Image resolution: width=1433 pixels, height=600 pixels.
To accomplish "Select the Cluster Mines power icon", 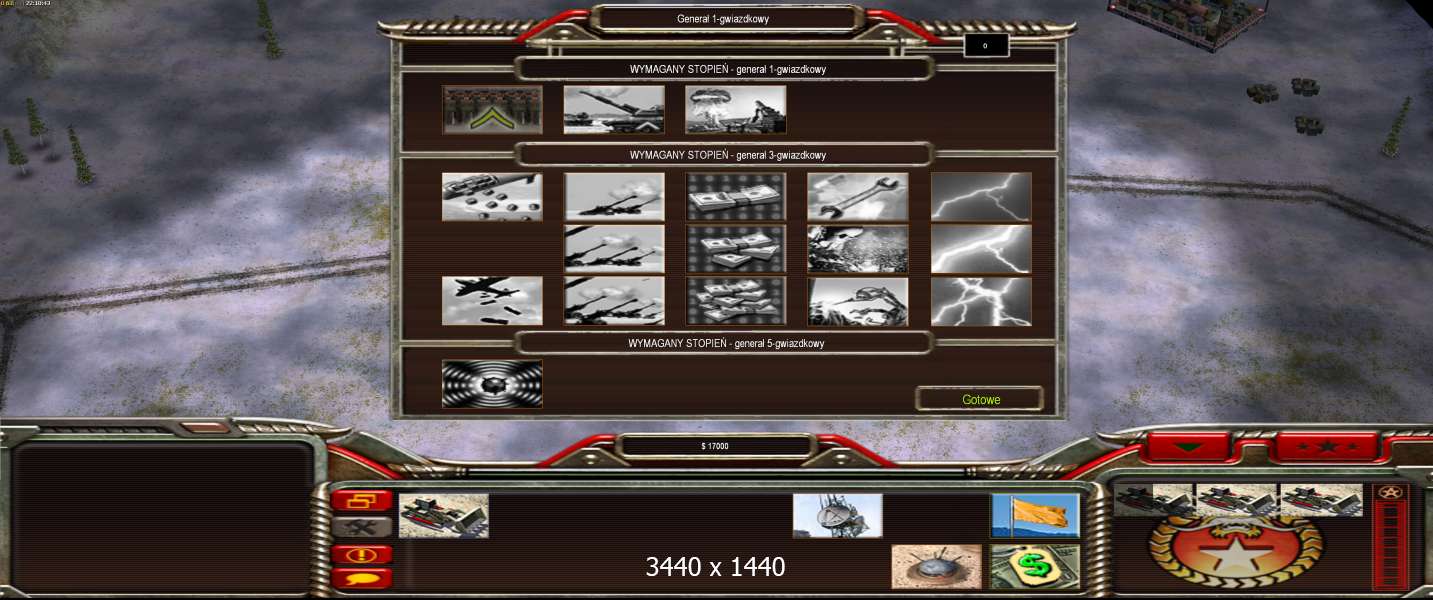I will [492, 197].
